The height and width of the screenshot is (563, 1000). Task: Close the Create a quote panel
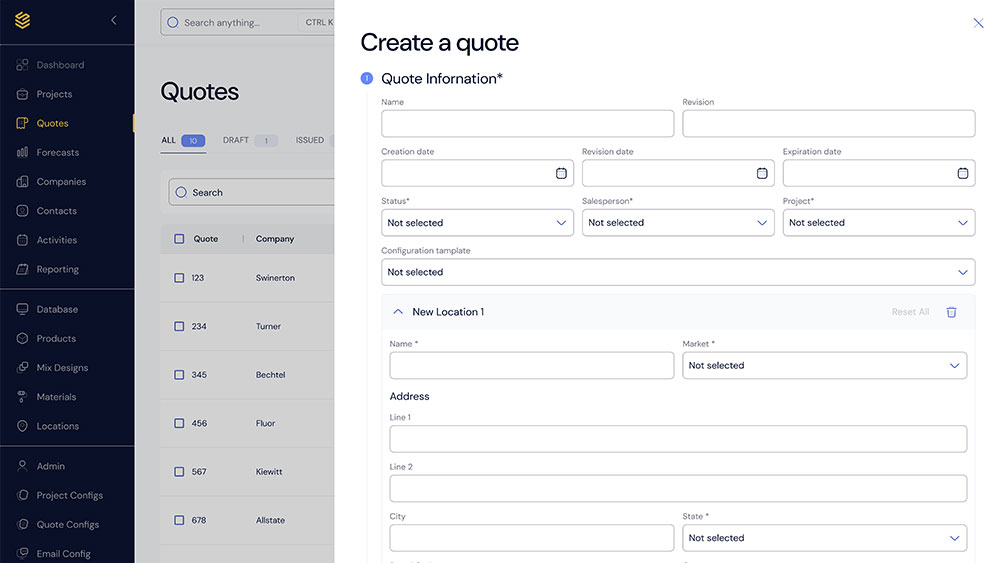coord(978,23)
